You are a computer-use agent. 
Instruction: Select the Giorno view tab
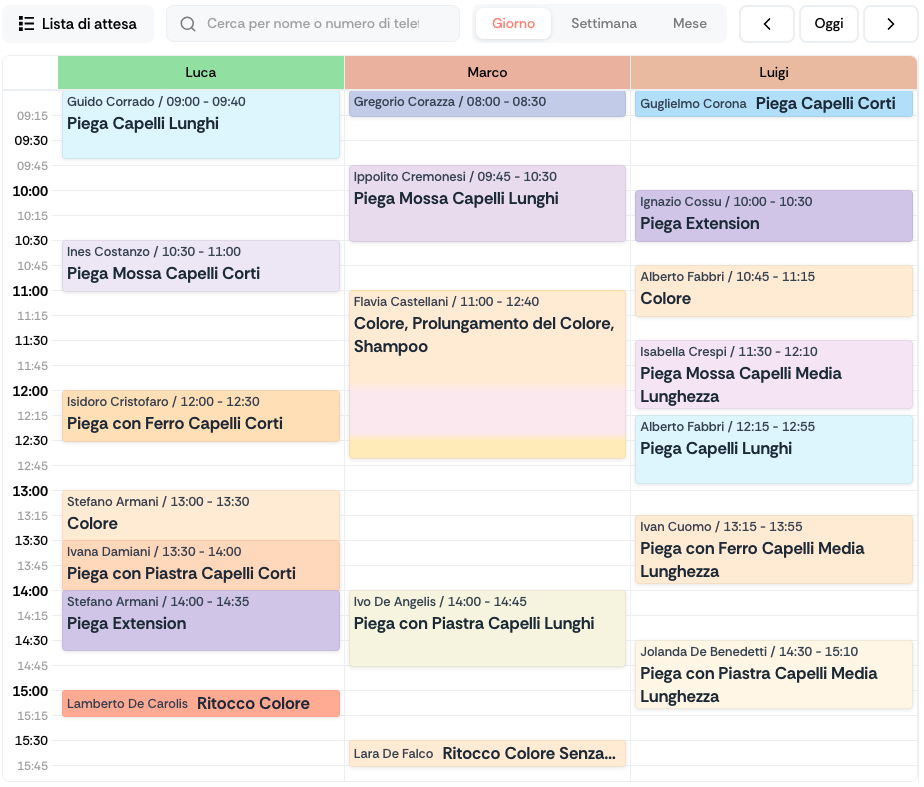point(513,23)
